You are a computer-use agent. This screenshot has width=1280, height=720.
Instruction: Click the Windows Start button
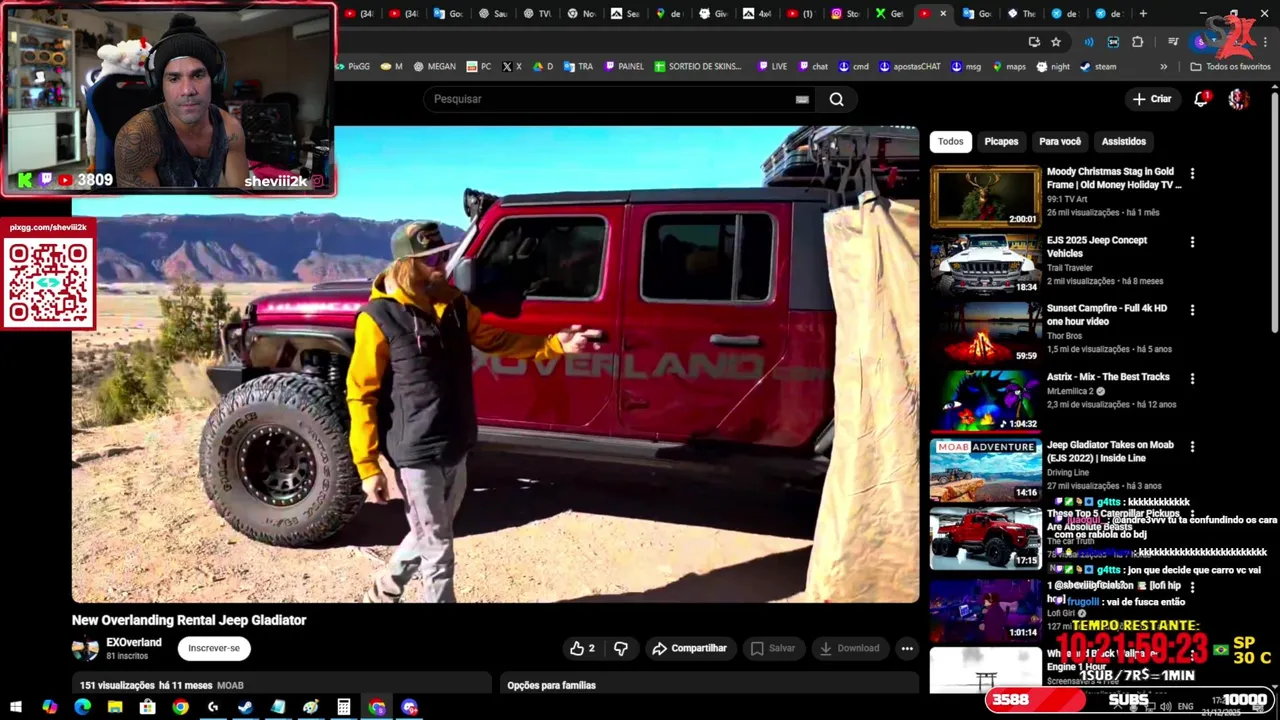pos(16,707)
